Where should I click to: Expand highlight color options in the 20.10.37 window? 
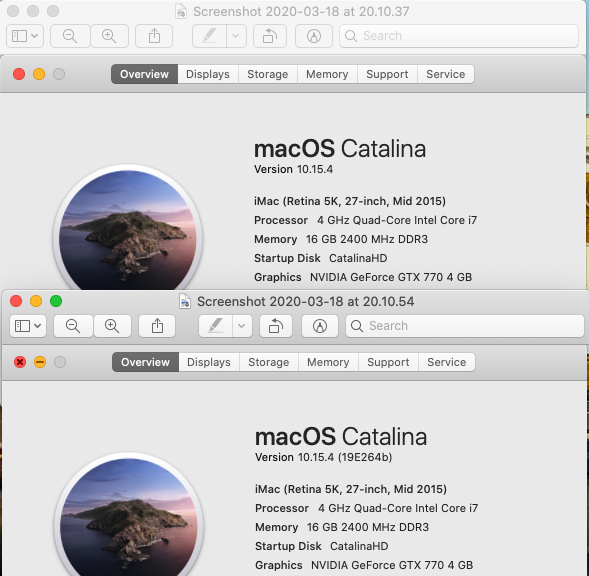(236, 36)
